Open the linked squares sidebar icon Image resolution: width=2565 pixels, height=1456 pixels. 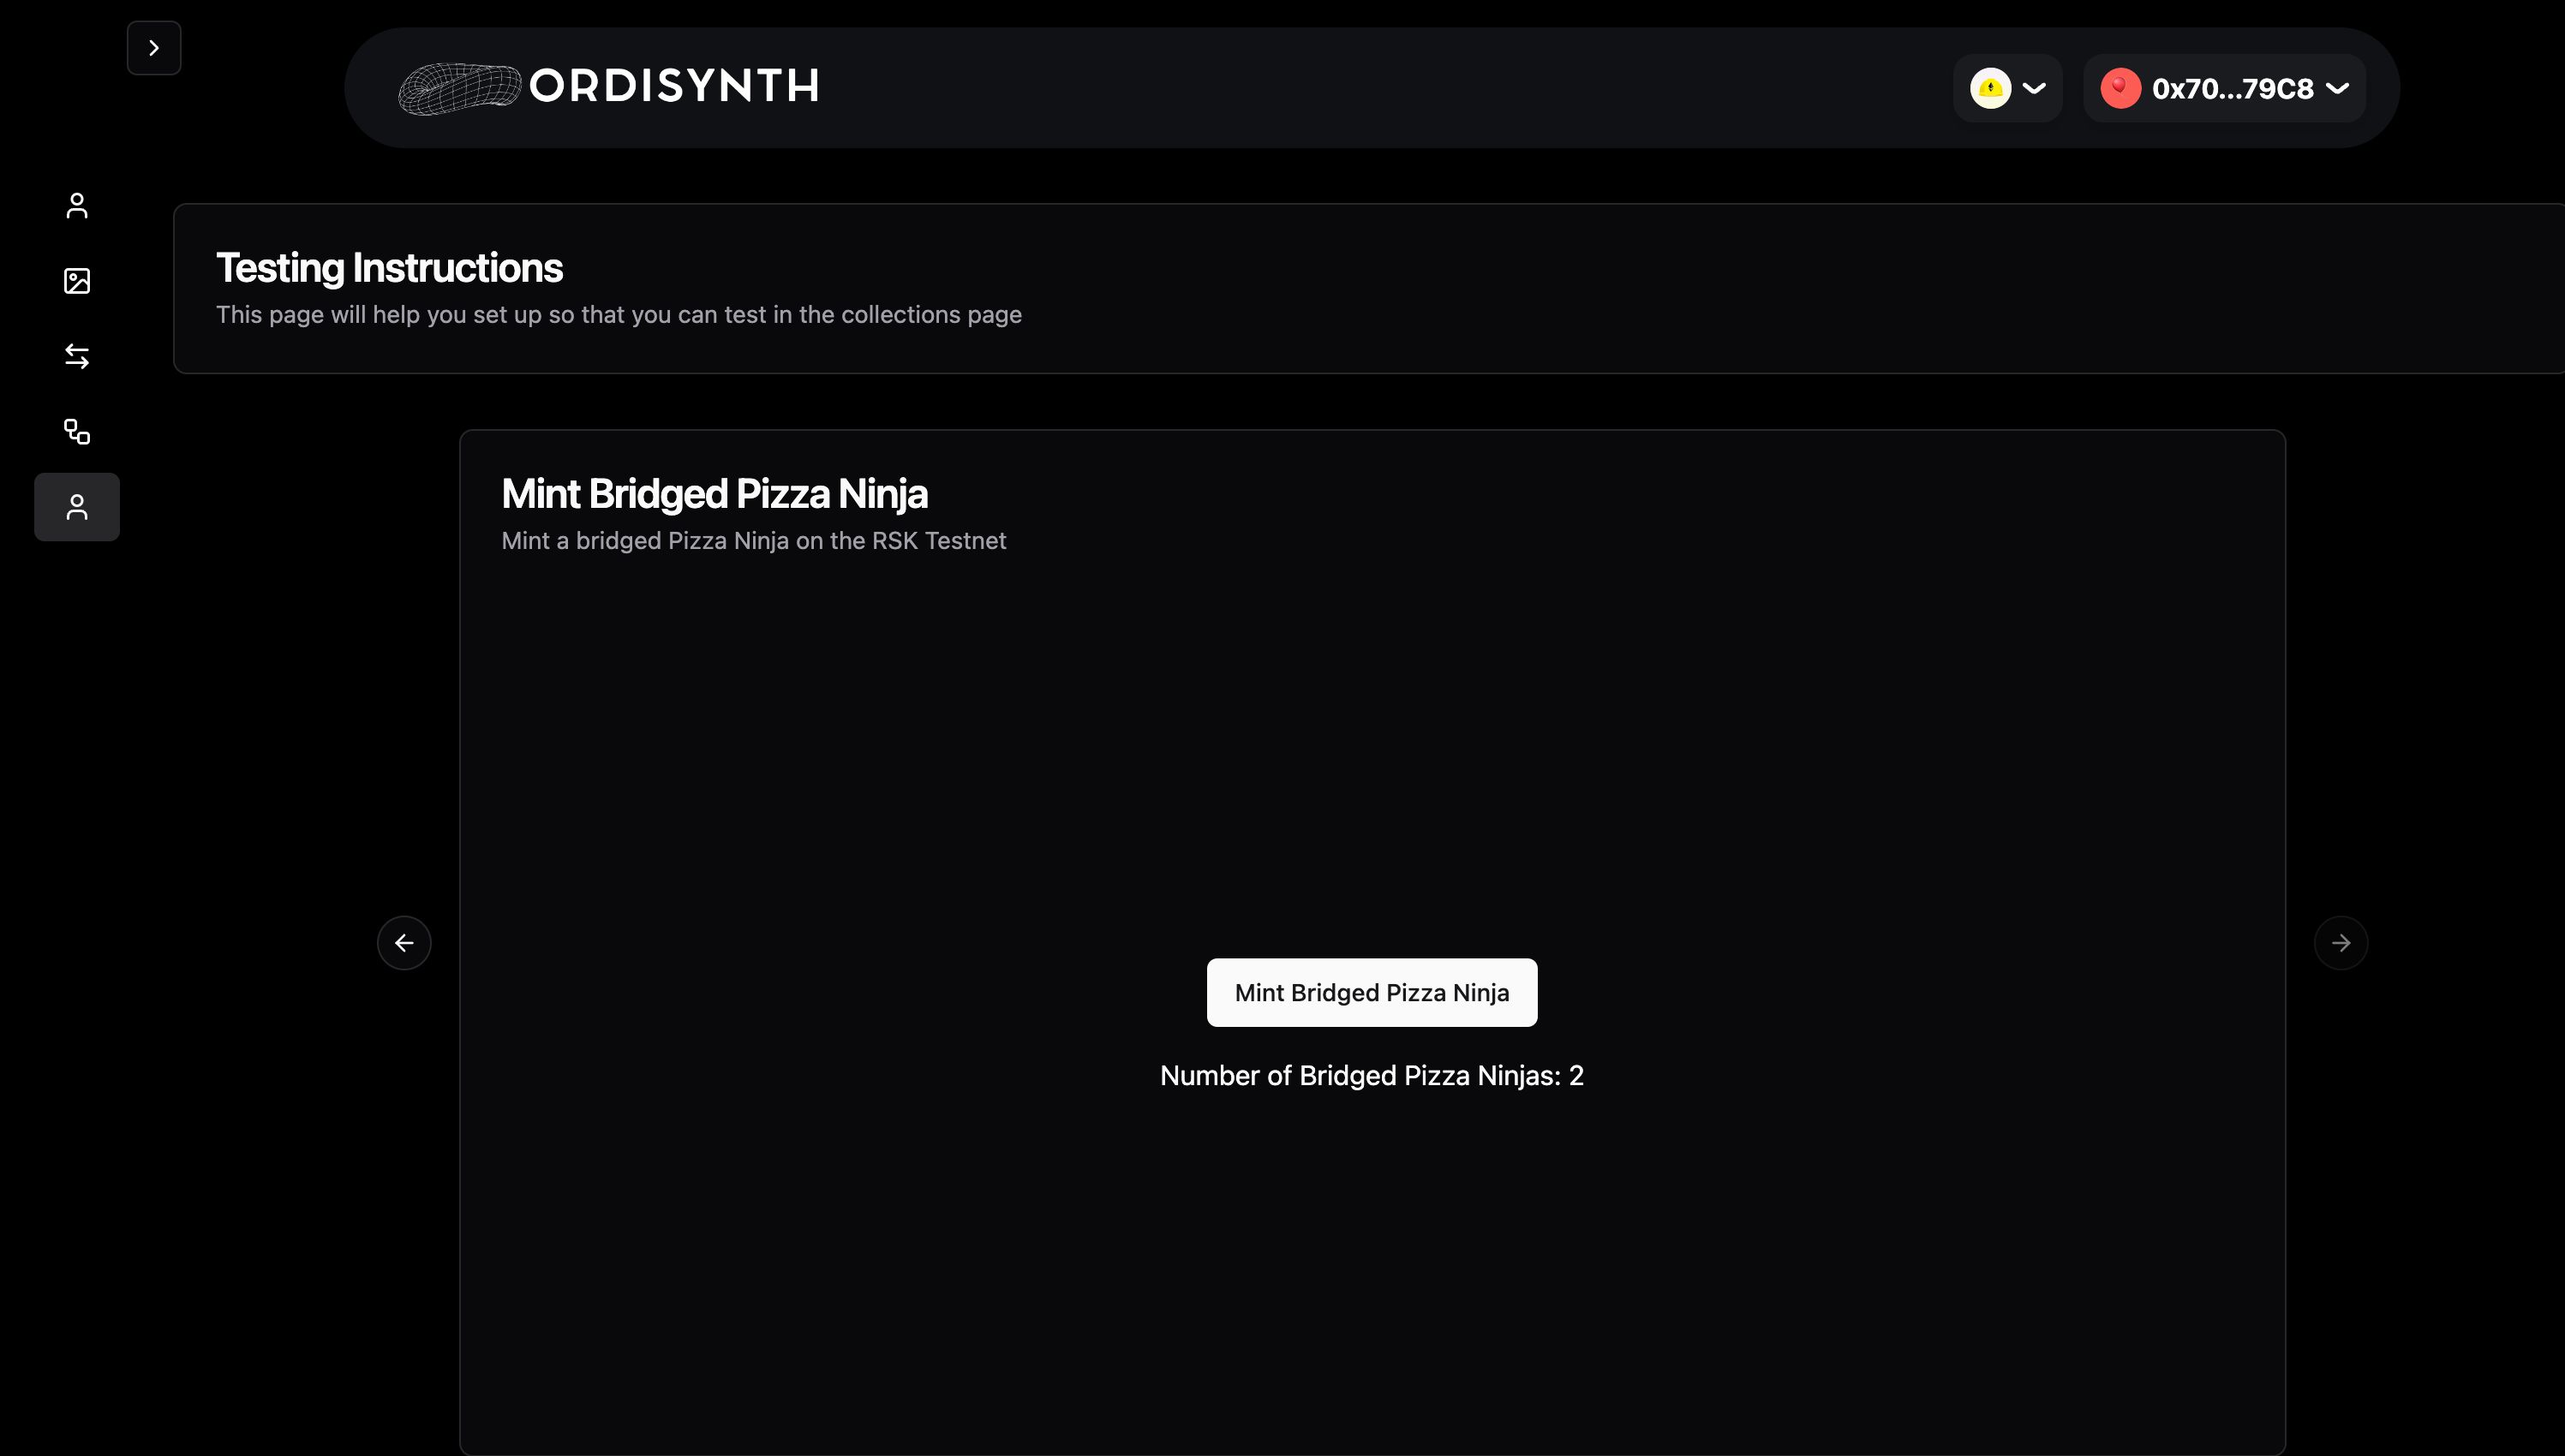77,432
